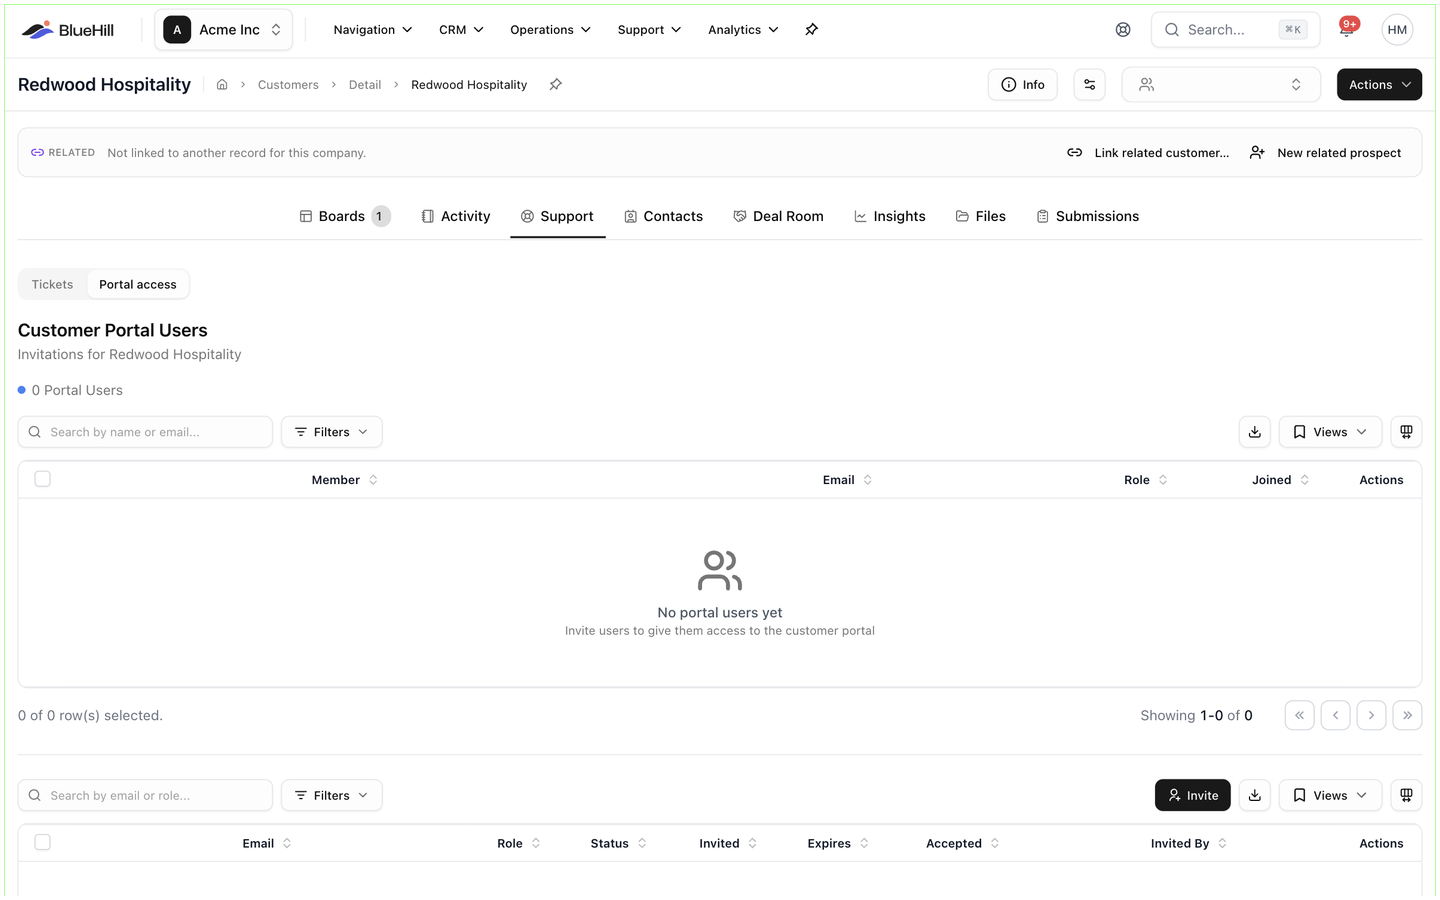Download invitations list with export icon
The image size is (1440, 900).
(x=1255, y=795)
